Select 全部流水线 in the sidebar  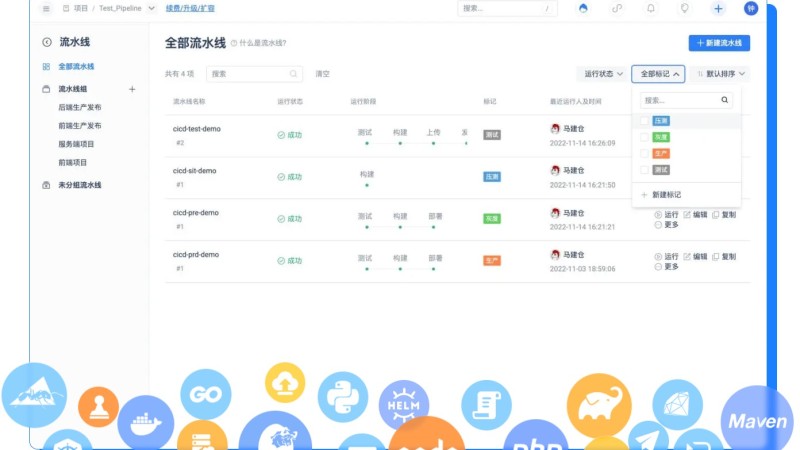click(76, 66)
